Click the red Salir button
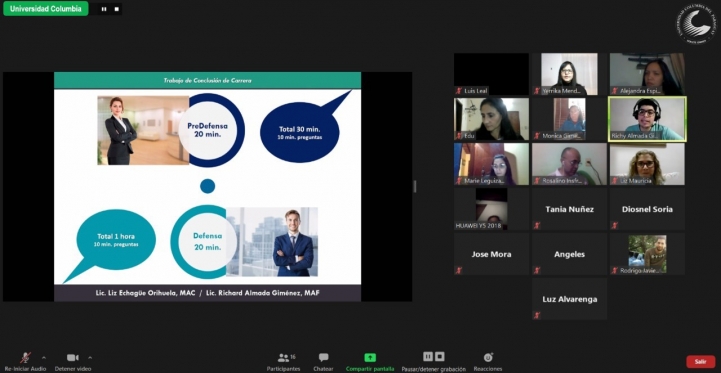 [x=700, y=362]
